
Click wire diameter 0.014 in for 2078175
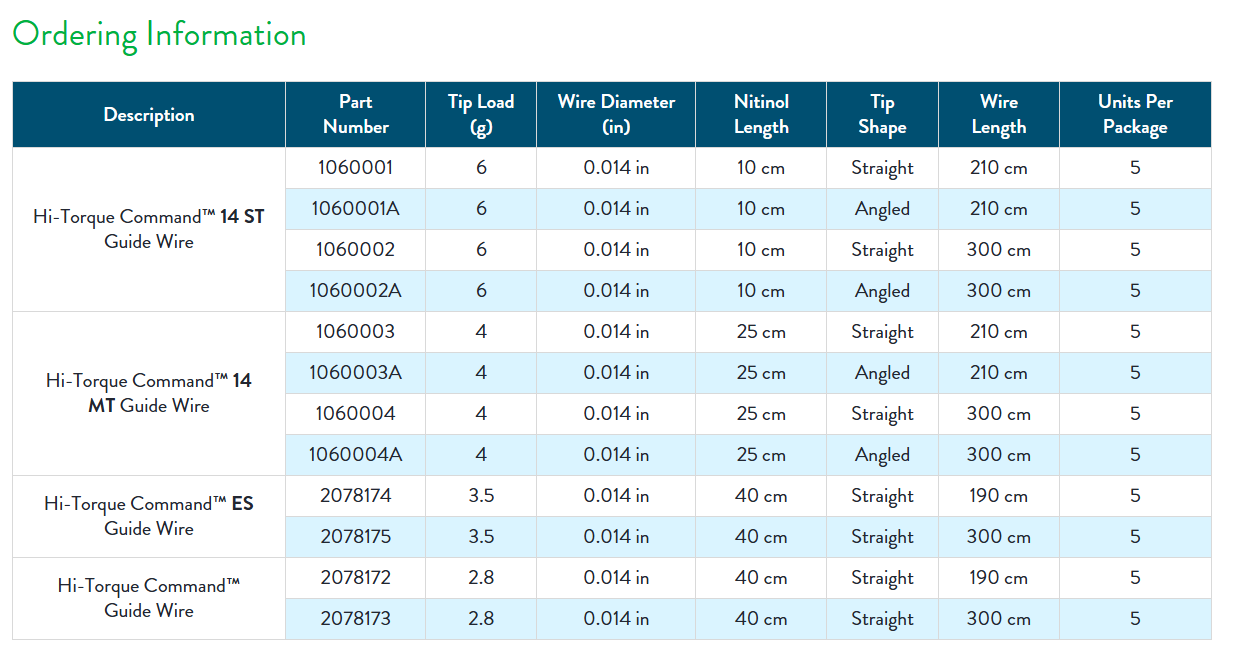coord(616,537)
